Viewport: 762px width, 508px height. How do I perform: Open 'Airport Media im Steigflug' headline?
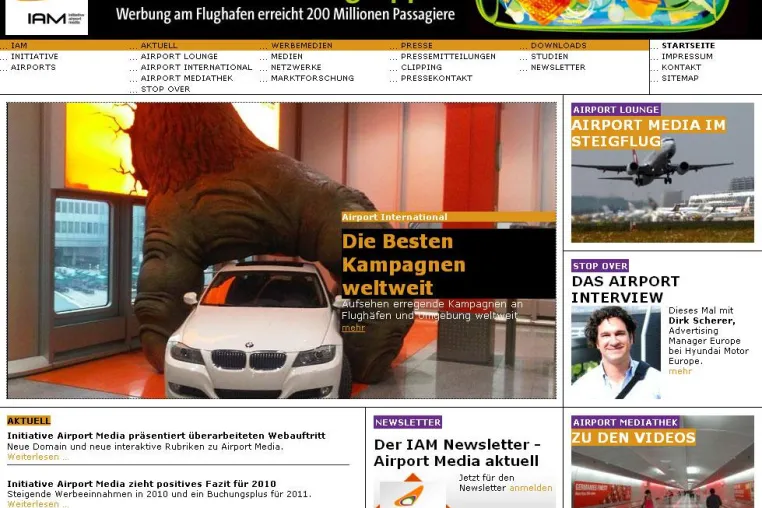648,133
